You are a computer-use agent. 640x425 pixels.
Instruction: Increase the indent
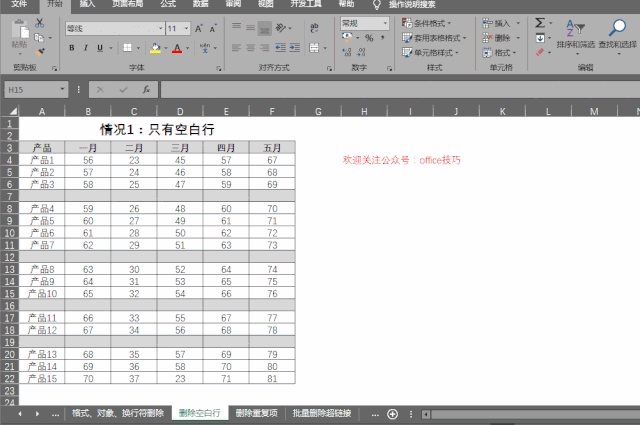pyautogui.click(x=295, y=48)
